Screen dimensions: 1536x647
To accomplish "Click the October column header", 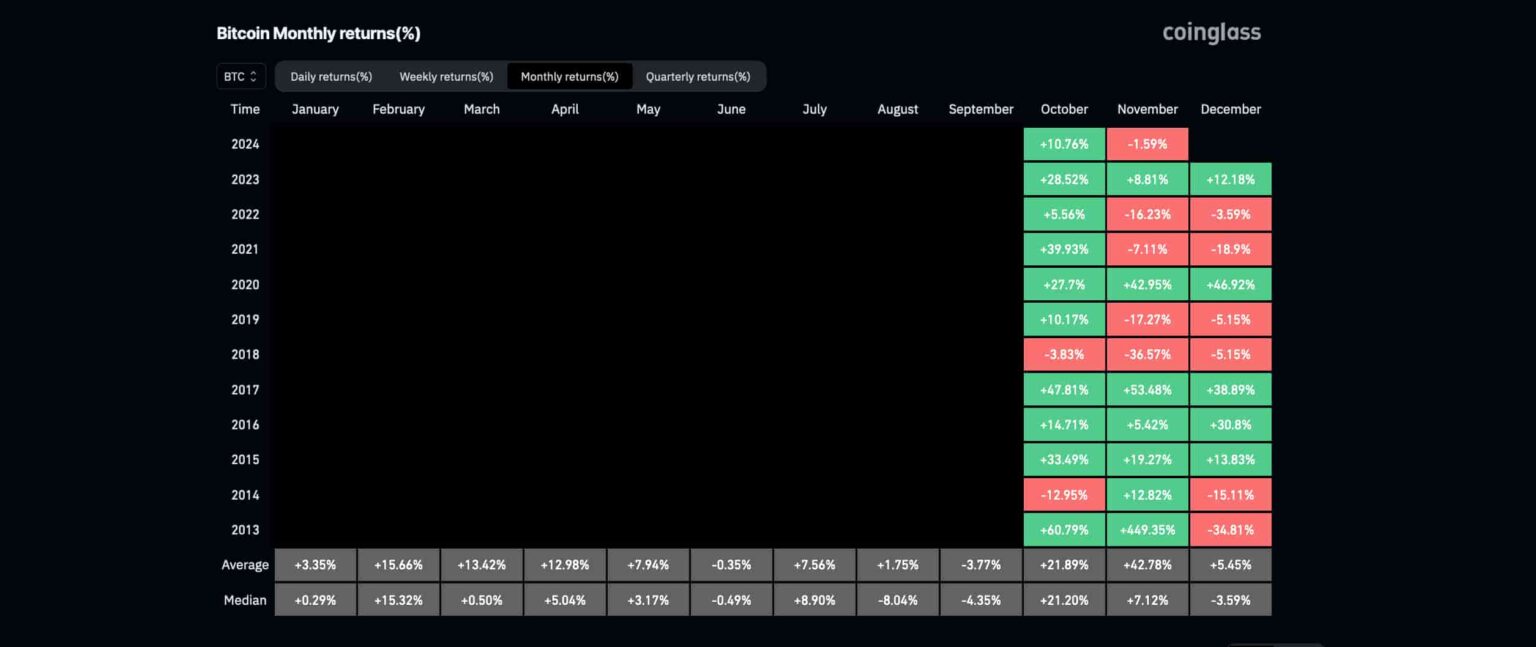I will pyautogui.click(x=1063, y=109).
